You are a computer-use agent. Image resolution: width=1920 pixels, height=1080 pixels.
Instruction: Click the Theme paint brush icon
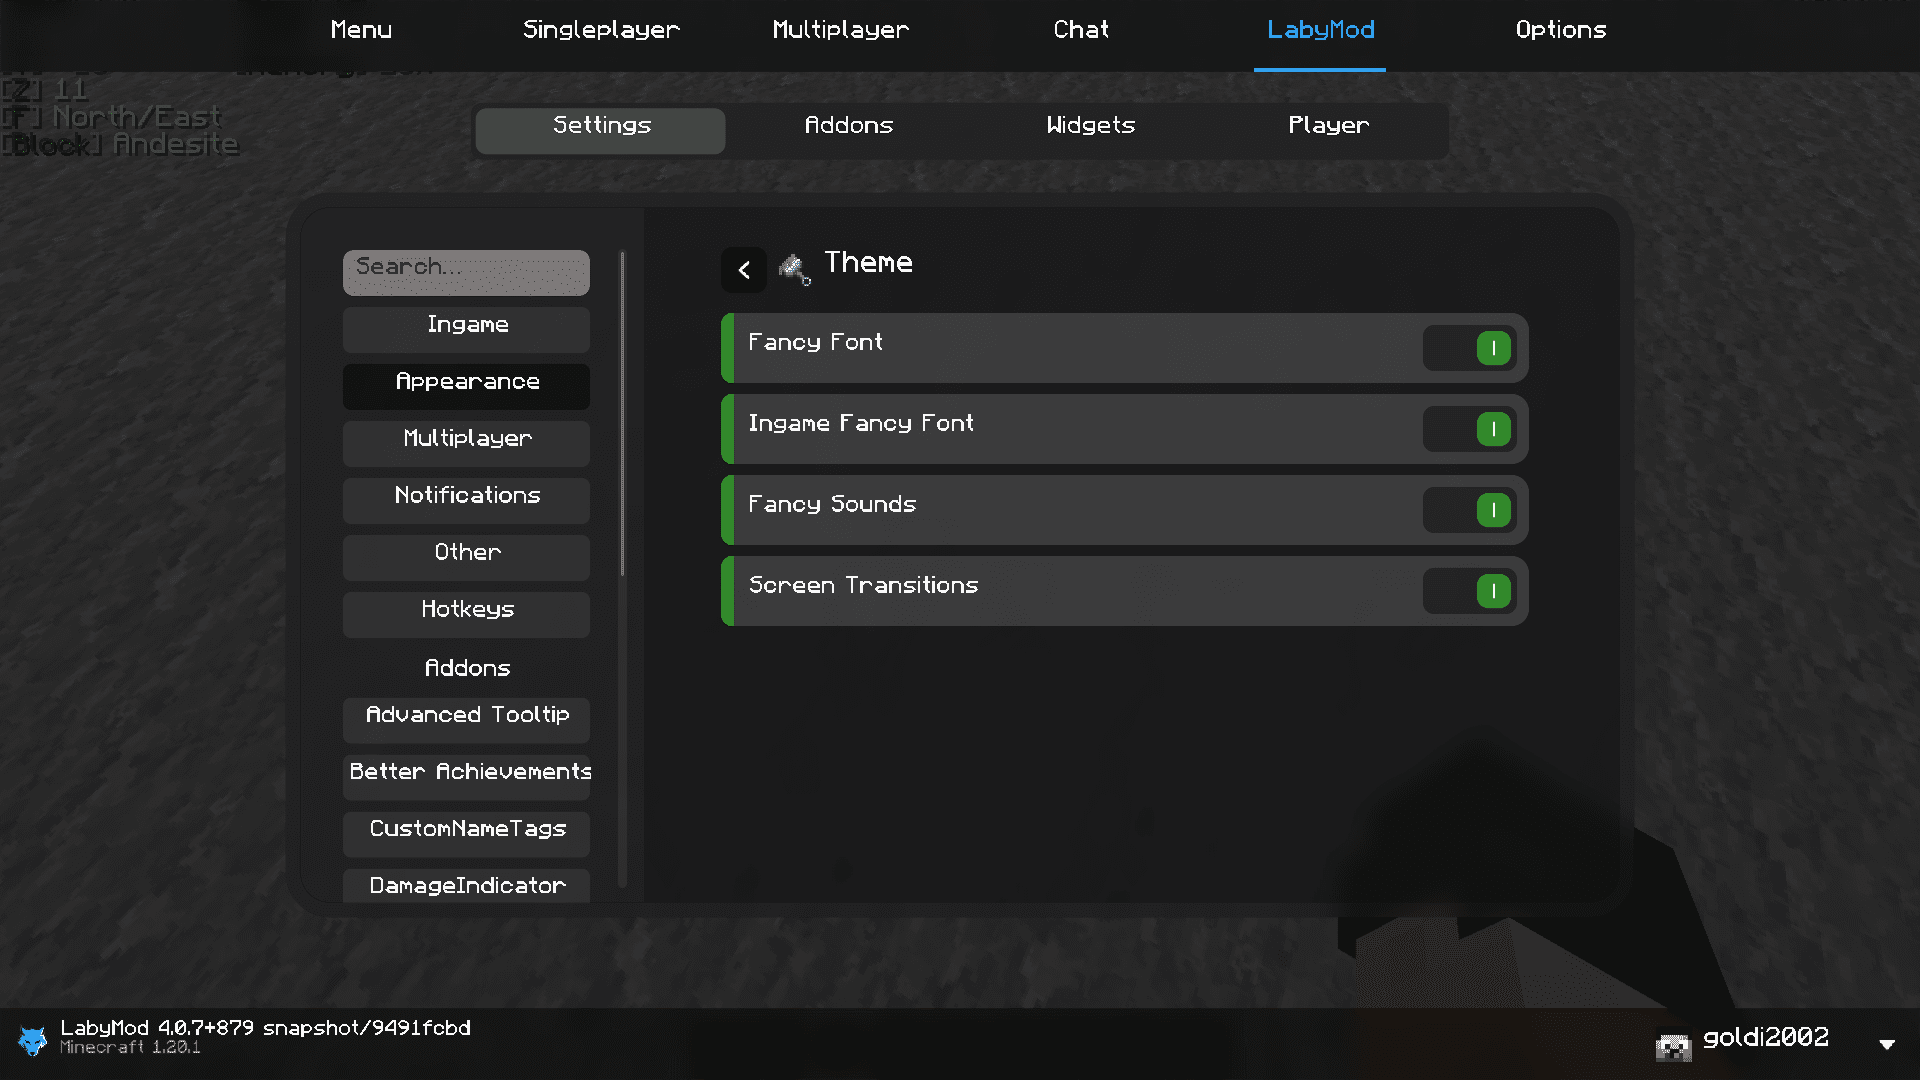click(x=795, y=268)
